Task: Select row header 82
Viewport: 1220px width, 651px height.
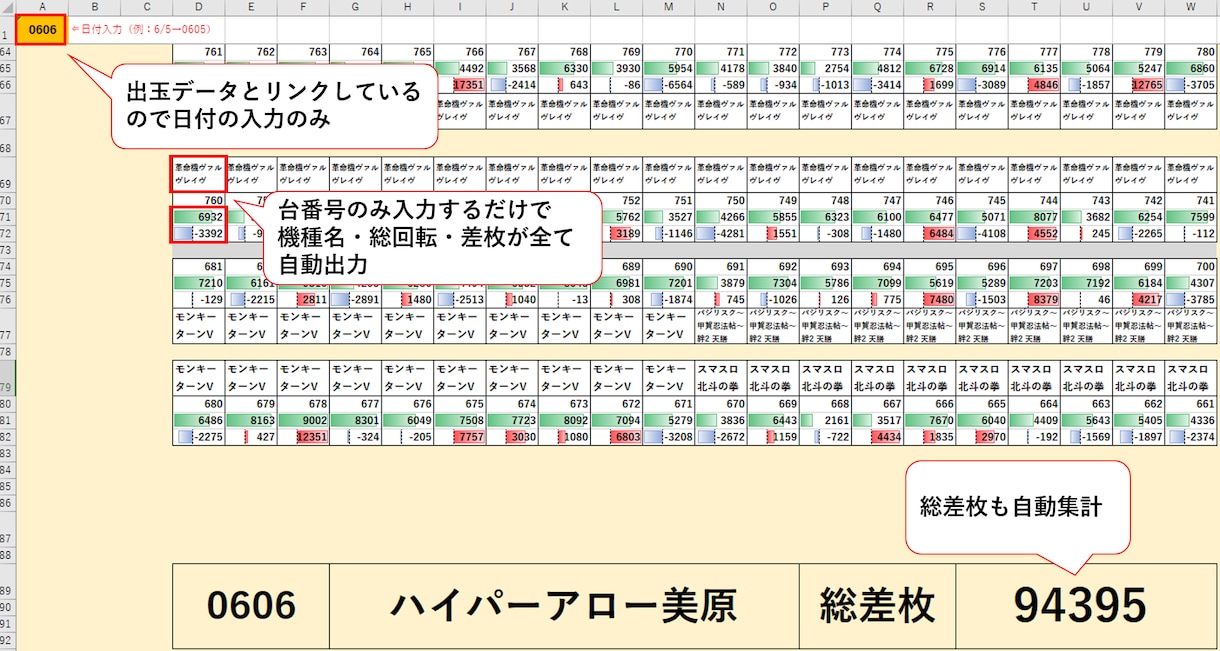Action: pos(8,437)
